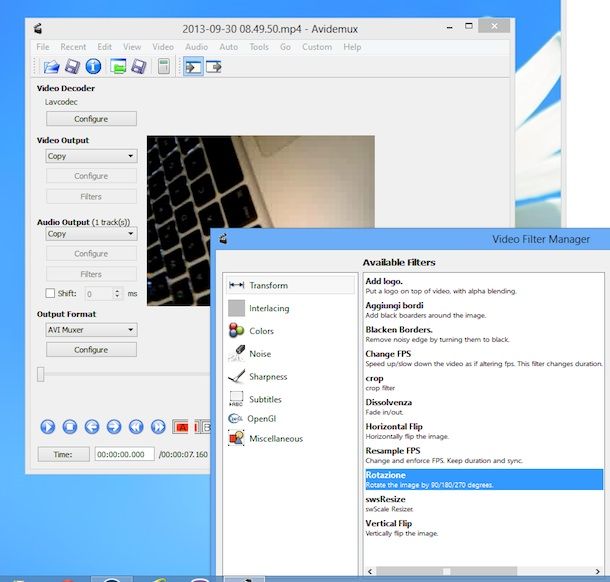Go to next frame arrow button

pyautogui.click(x=114, y=427)
